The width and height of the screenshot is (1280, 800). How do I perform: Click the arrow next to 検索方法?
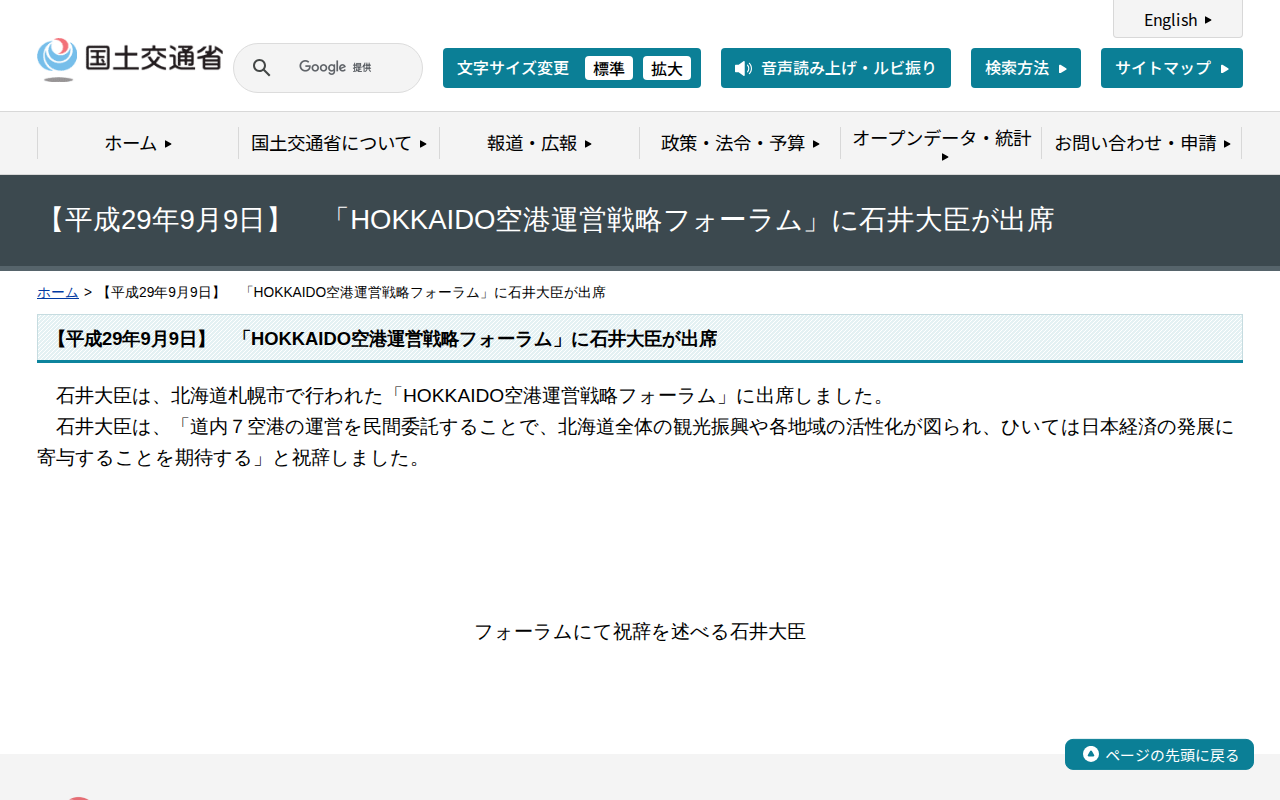point(1063,68)
